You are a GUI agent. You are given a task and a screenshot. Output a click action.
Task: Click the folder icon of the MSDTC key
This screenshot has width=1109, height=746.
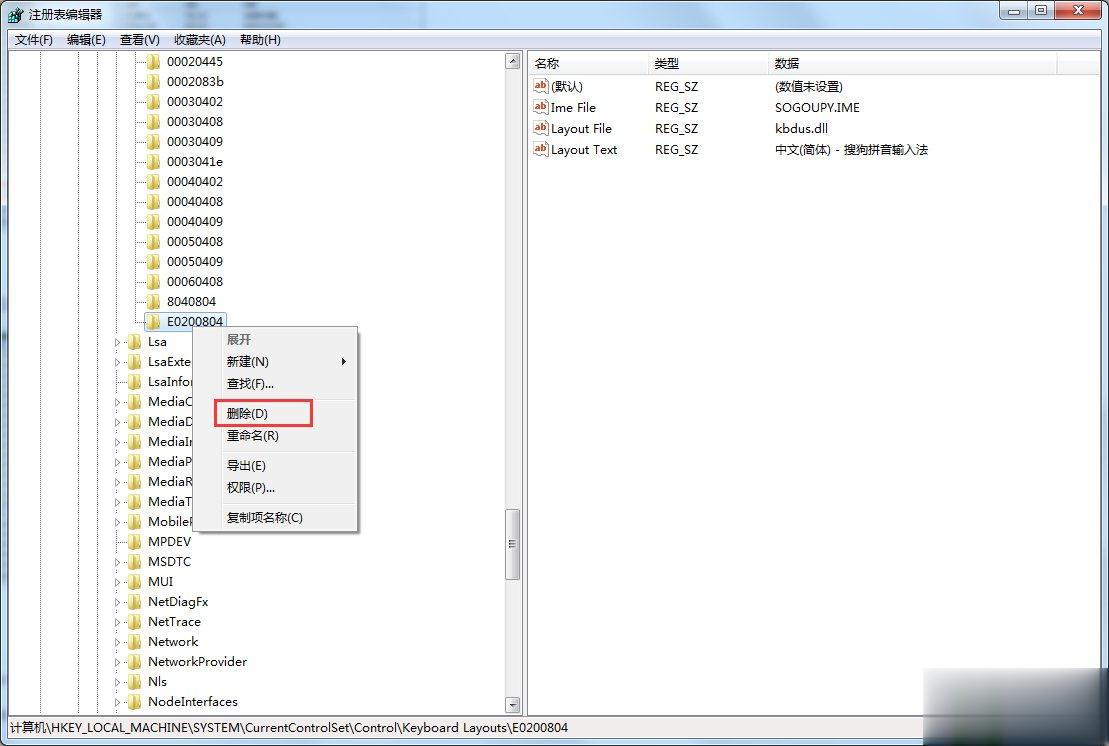[134, 561]
